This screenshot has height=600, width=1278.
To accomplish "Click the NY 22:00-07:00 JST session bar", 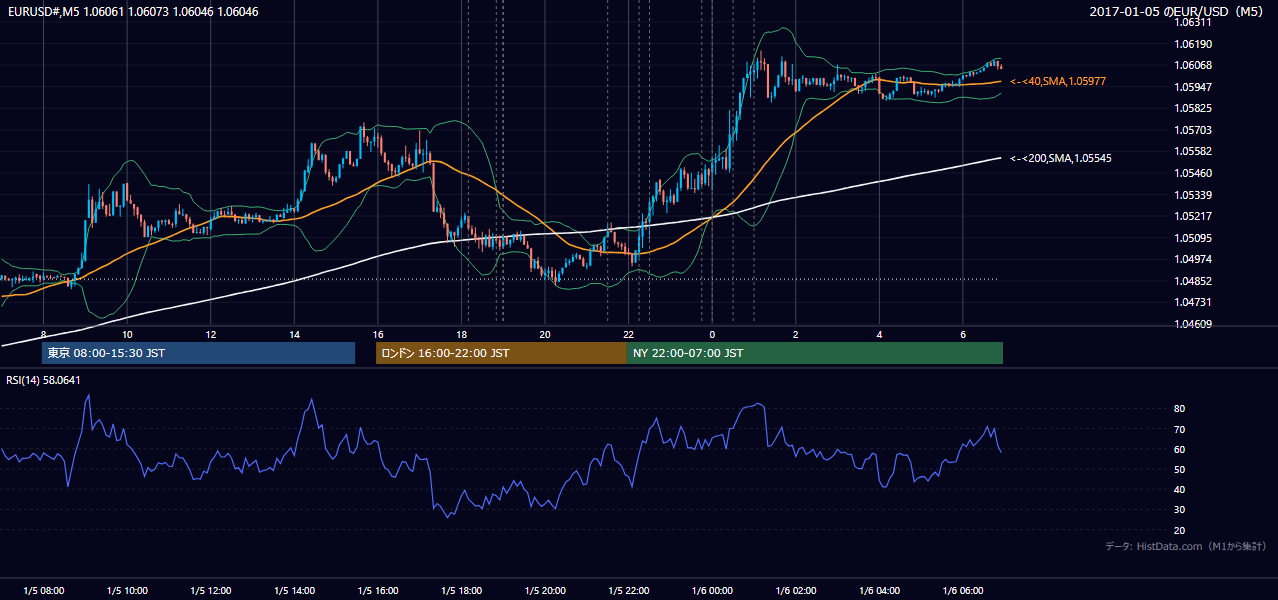I will pos(815,353).
